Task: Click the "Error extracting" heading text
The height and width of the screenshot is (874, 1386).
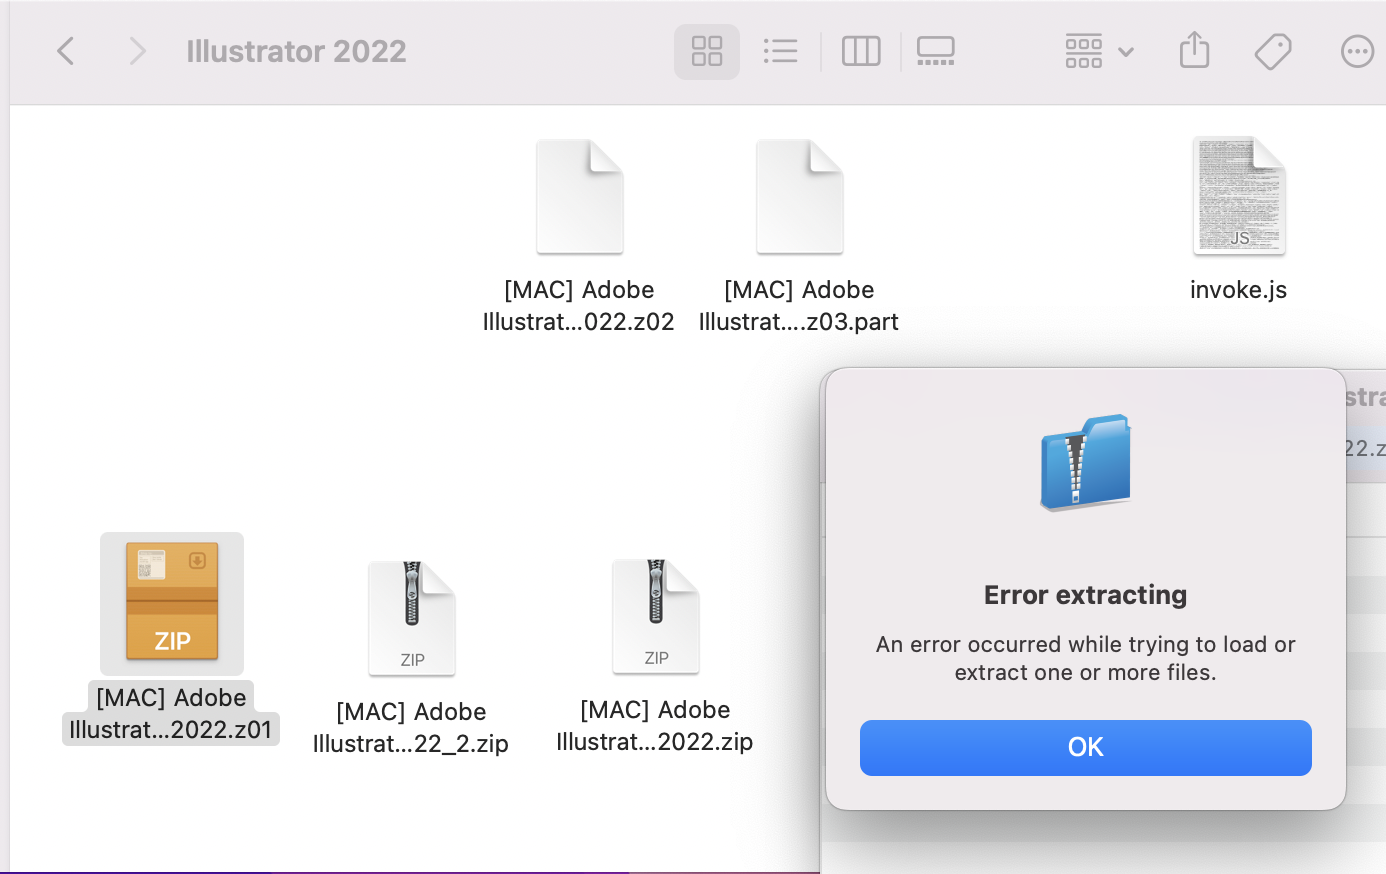Action: (1086, 595)
